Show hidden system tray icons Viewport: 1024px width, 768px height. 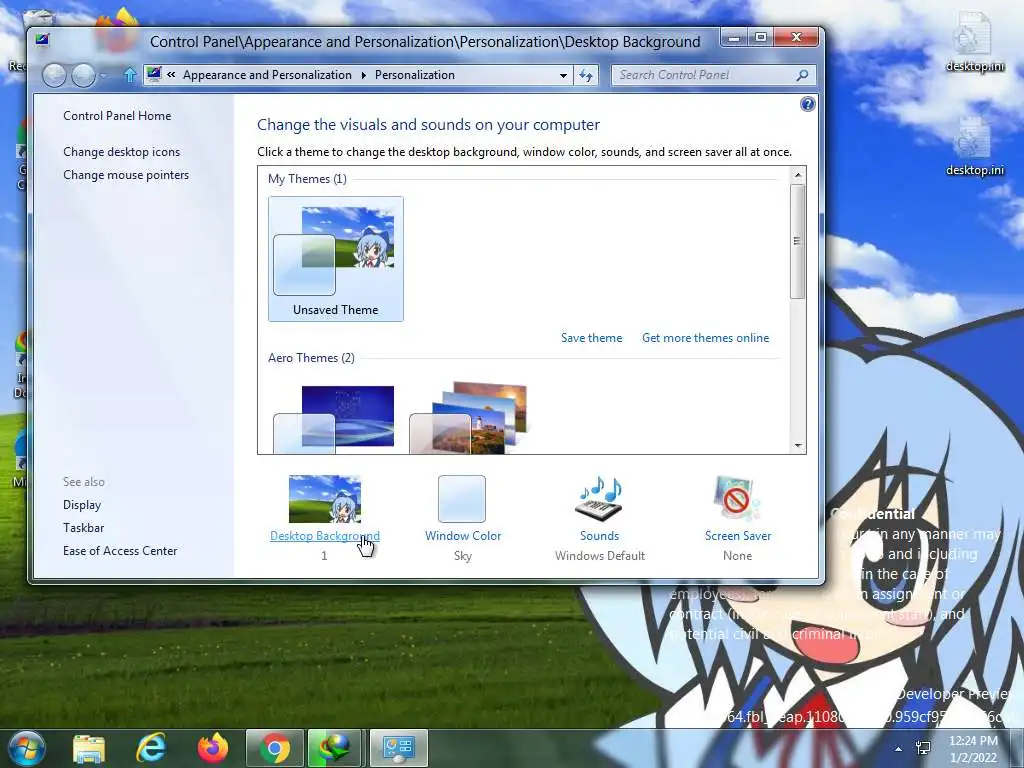[899, 749]
